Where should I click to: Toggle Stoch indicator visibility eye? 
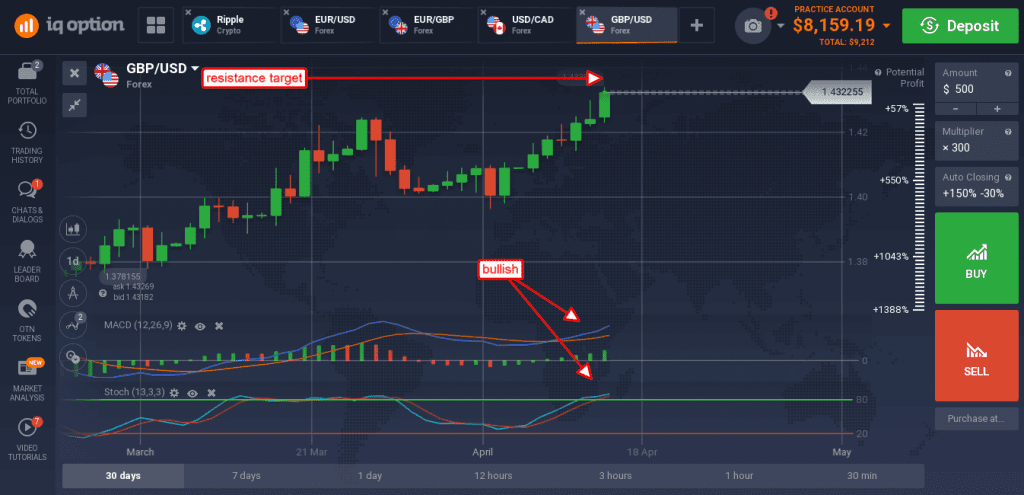pos(193,392)
